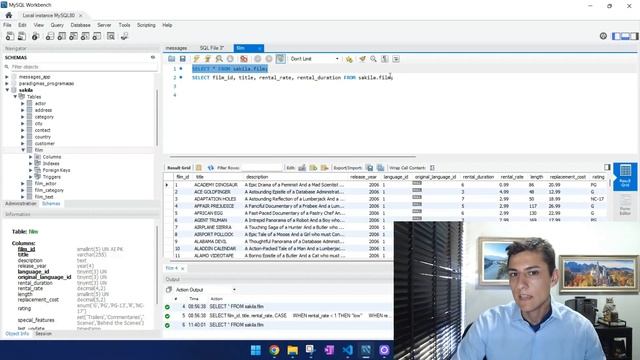Create a new schema from the main toolbar
This screenshot has height=360, width=640.
click(50, 36)
